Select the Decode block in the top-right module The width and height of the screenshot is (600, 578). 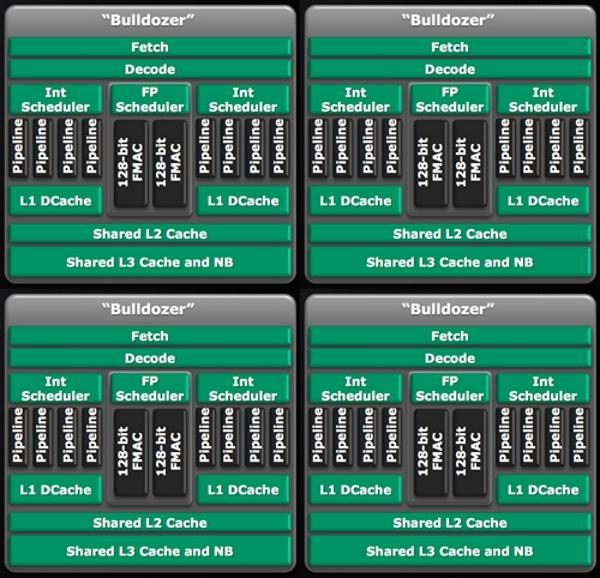click(x=449, y=69)
